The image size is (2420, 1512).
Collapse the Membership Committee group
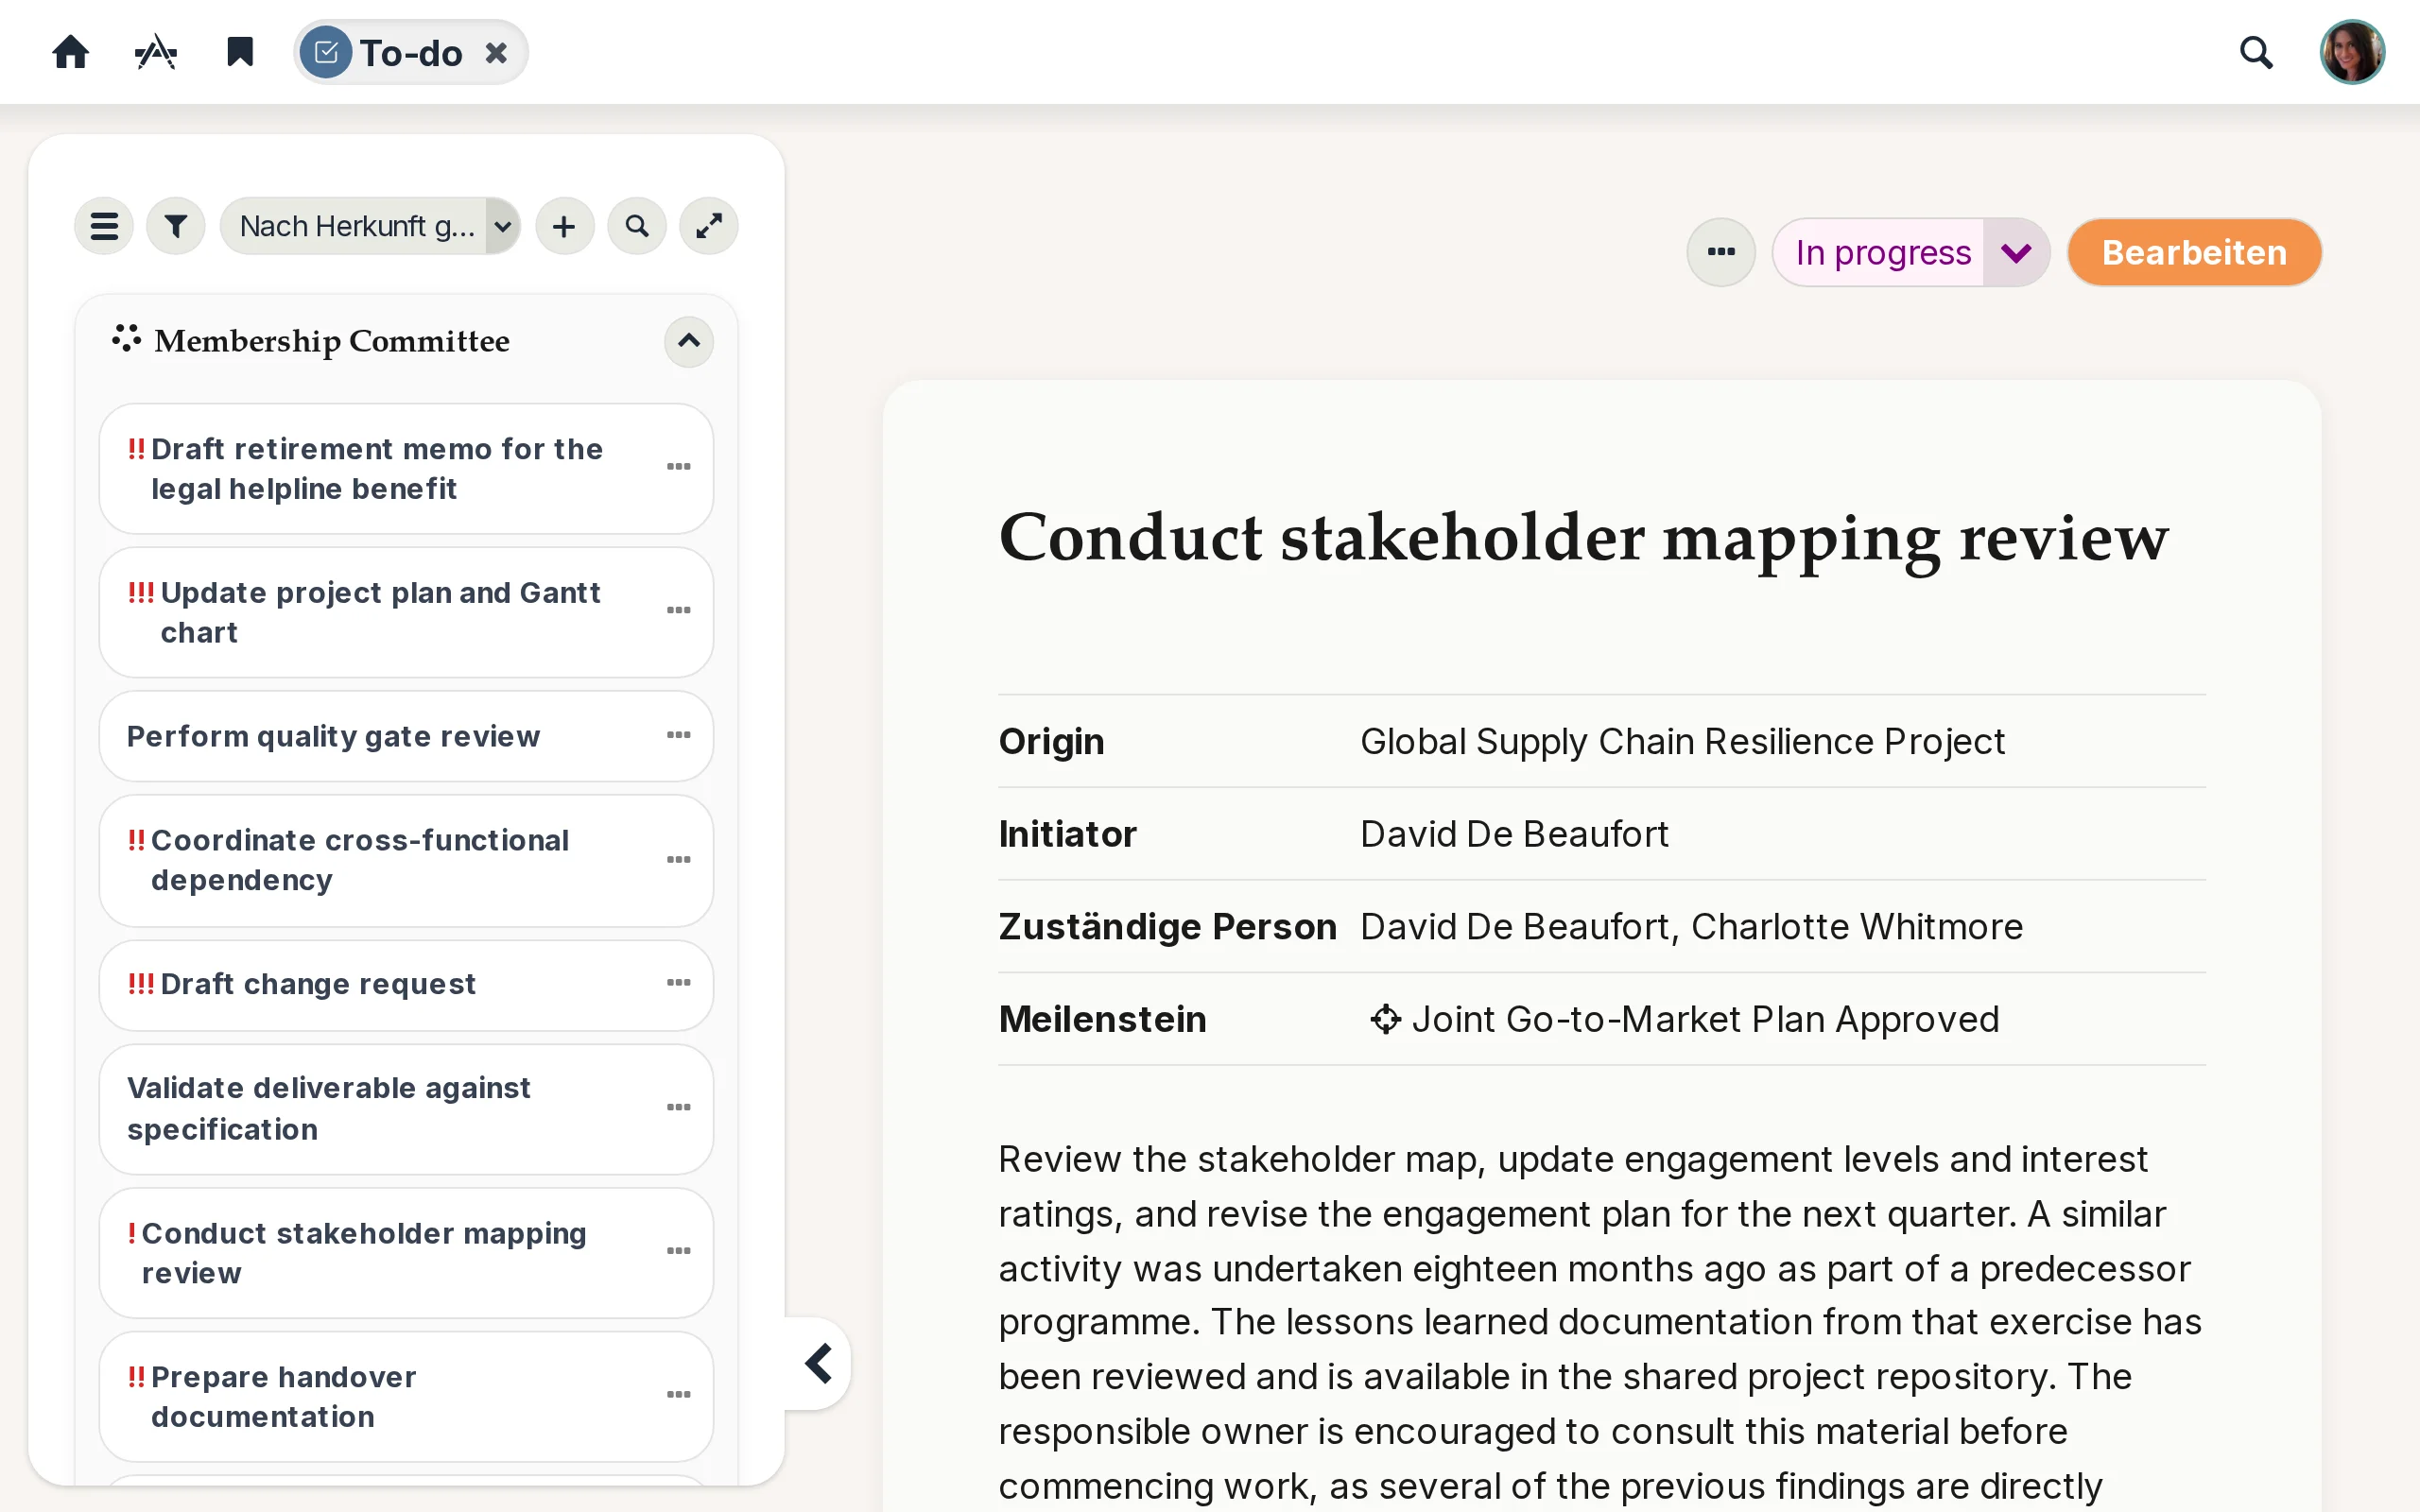click(689, 341)
